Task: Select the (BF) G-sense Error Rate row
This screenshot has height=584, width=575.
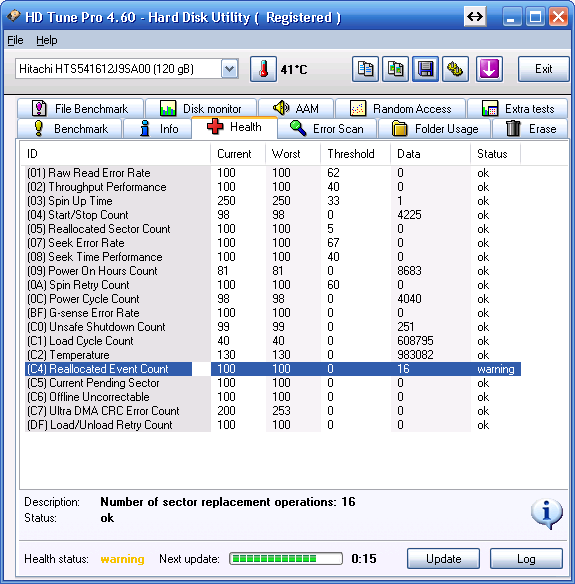Action: (x=273, y=313)
